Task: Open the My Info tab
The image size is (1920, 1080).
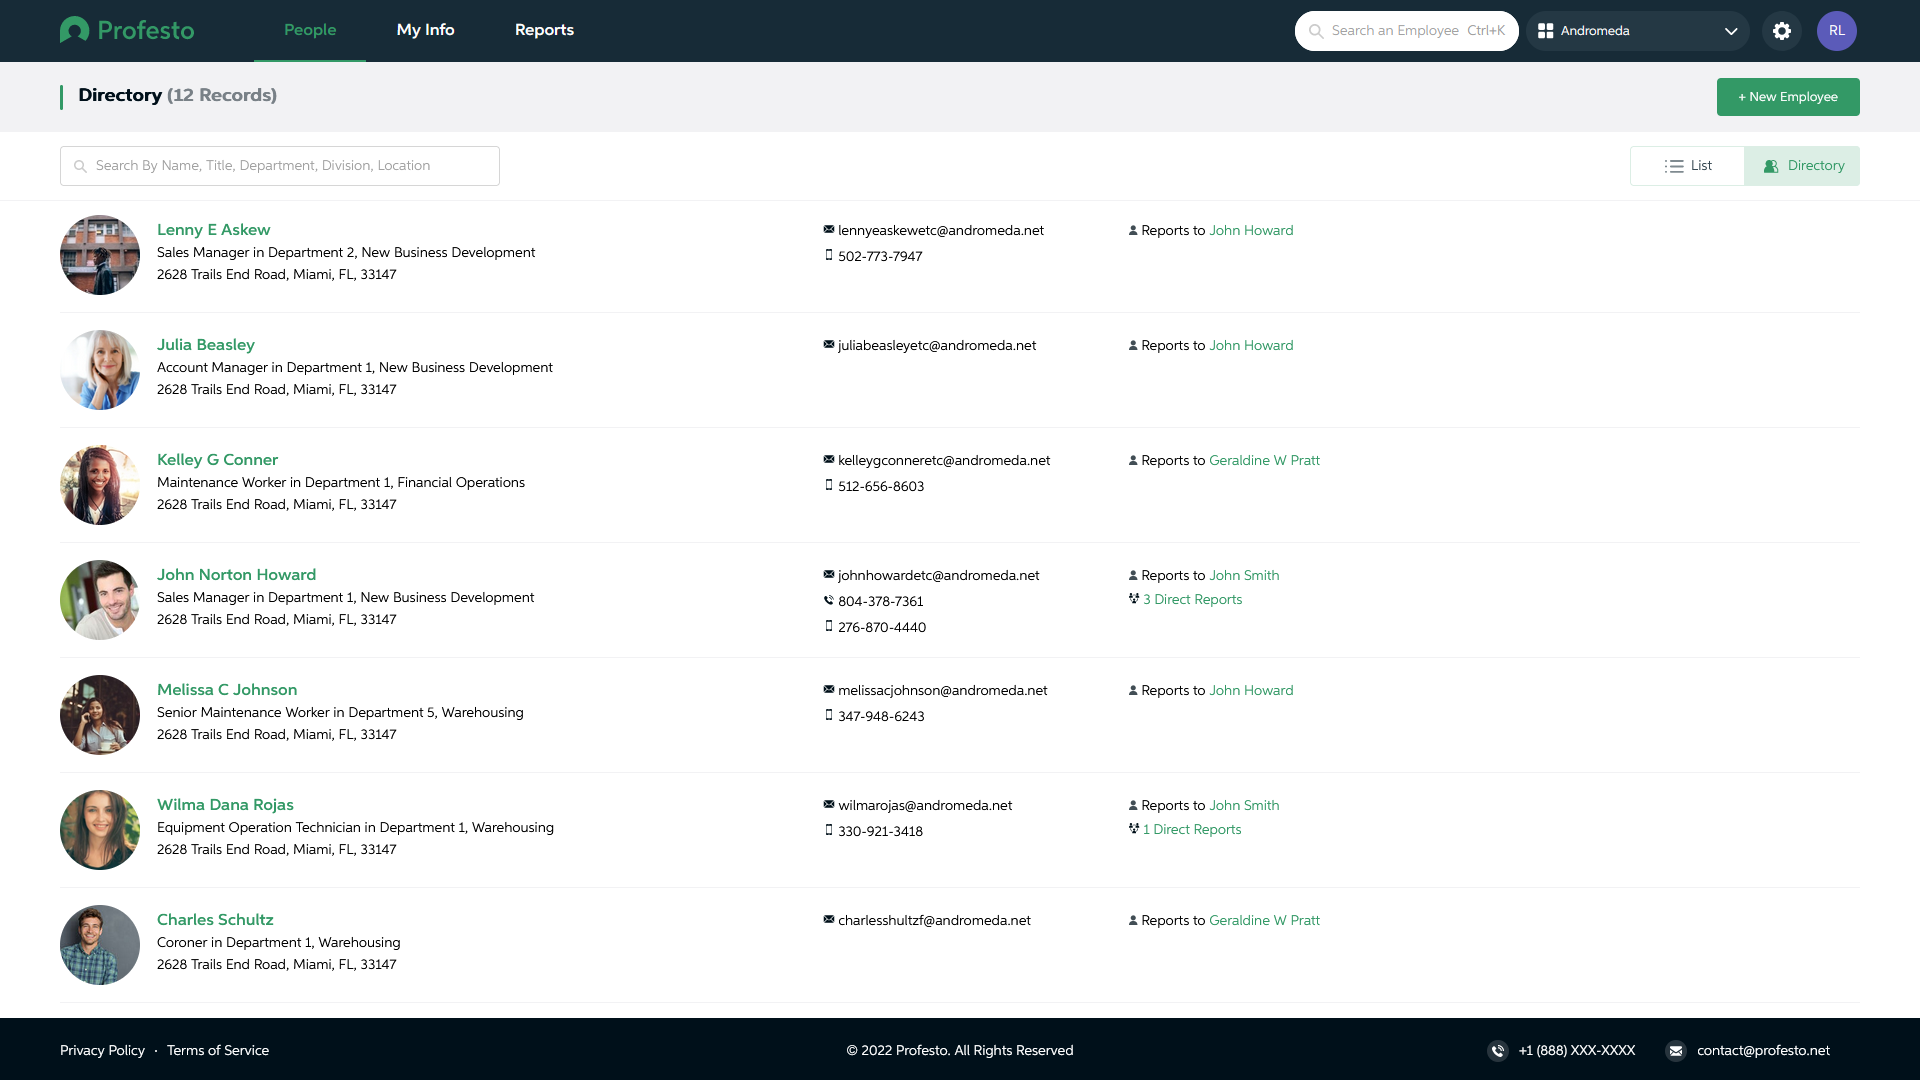Action: pyautogui.click(x=425, y=30)
